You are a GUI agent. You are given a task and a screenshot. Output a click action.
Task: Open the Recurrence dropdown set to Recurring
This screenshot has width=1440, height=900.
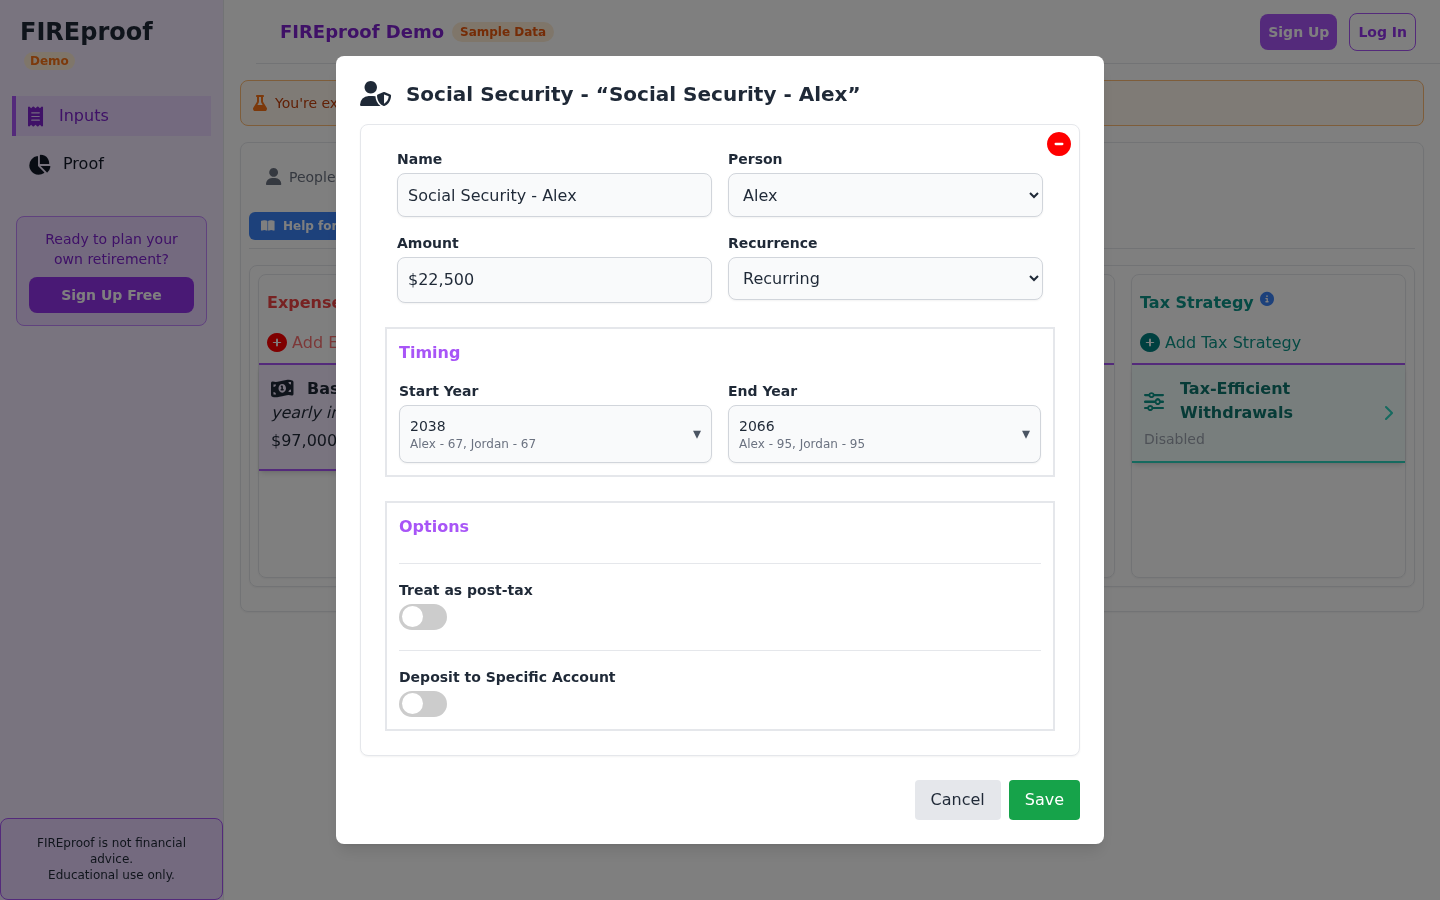pyautogui.click(x=885, y=279)
